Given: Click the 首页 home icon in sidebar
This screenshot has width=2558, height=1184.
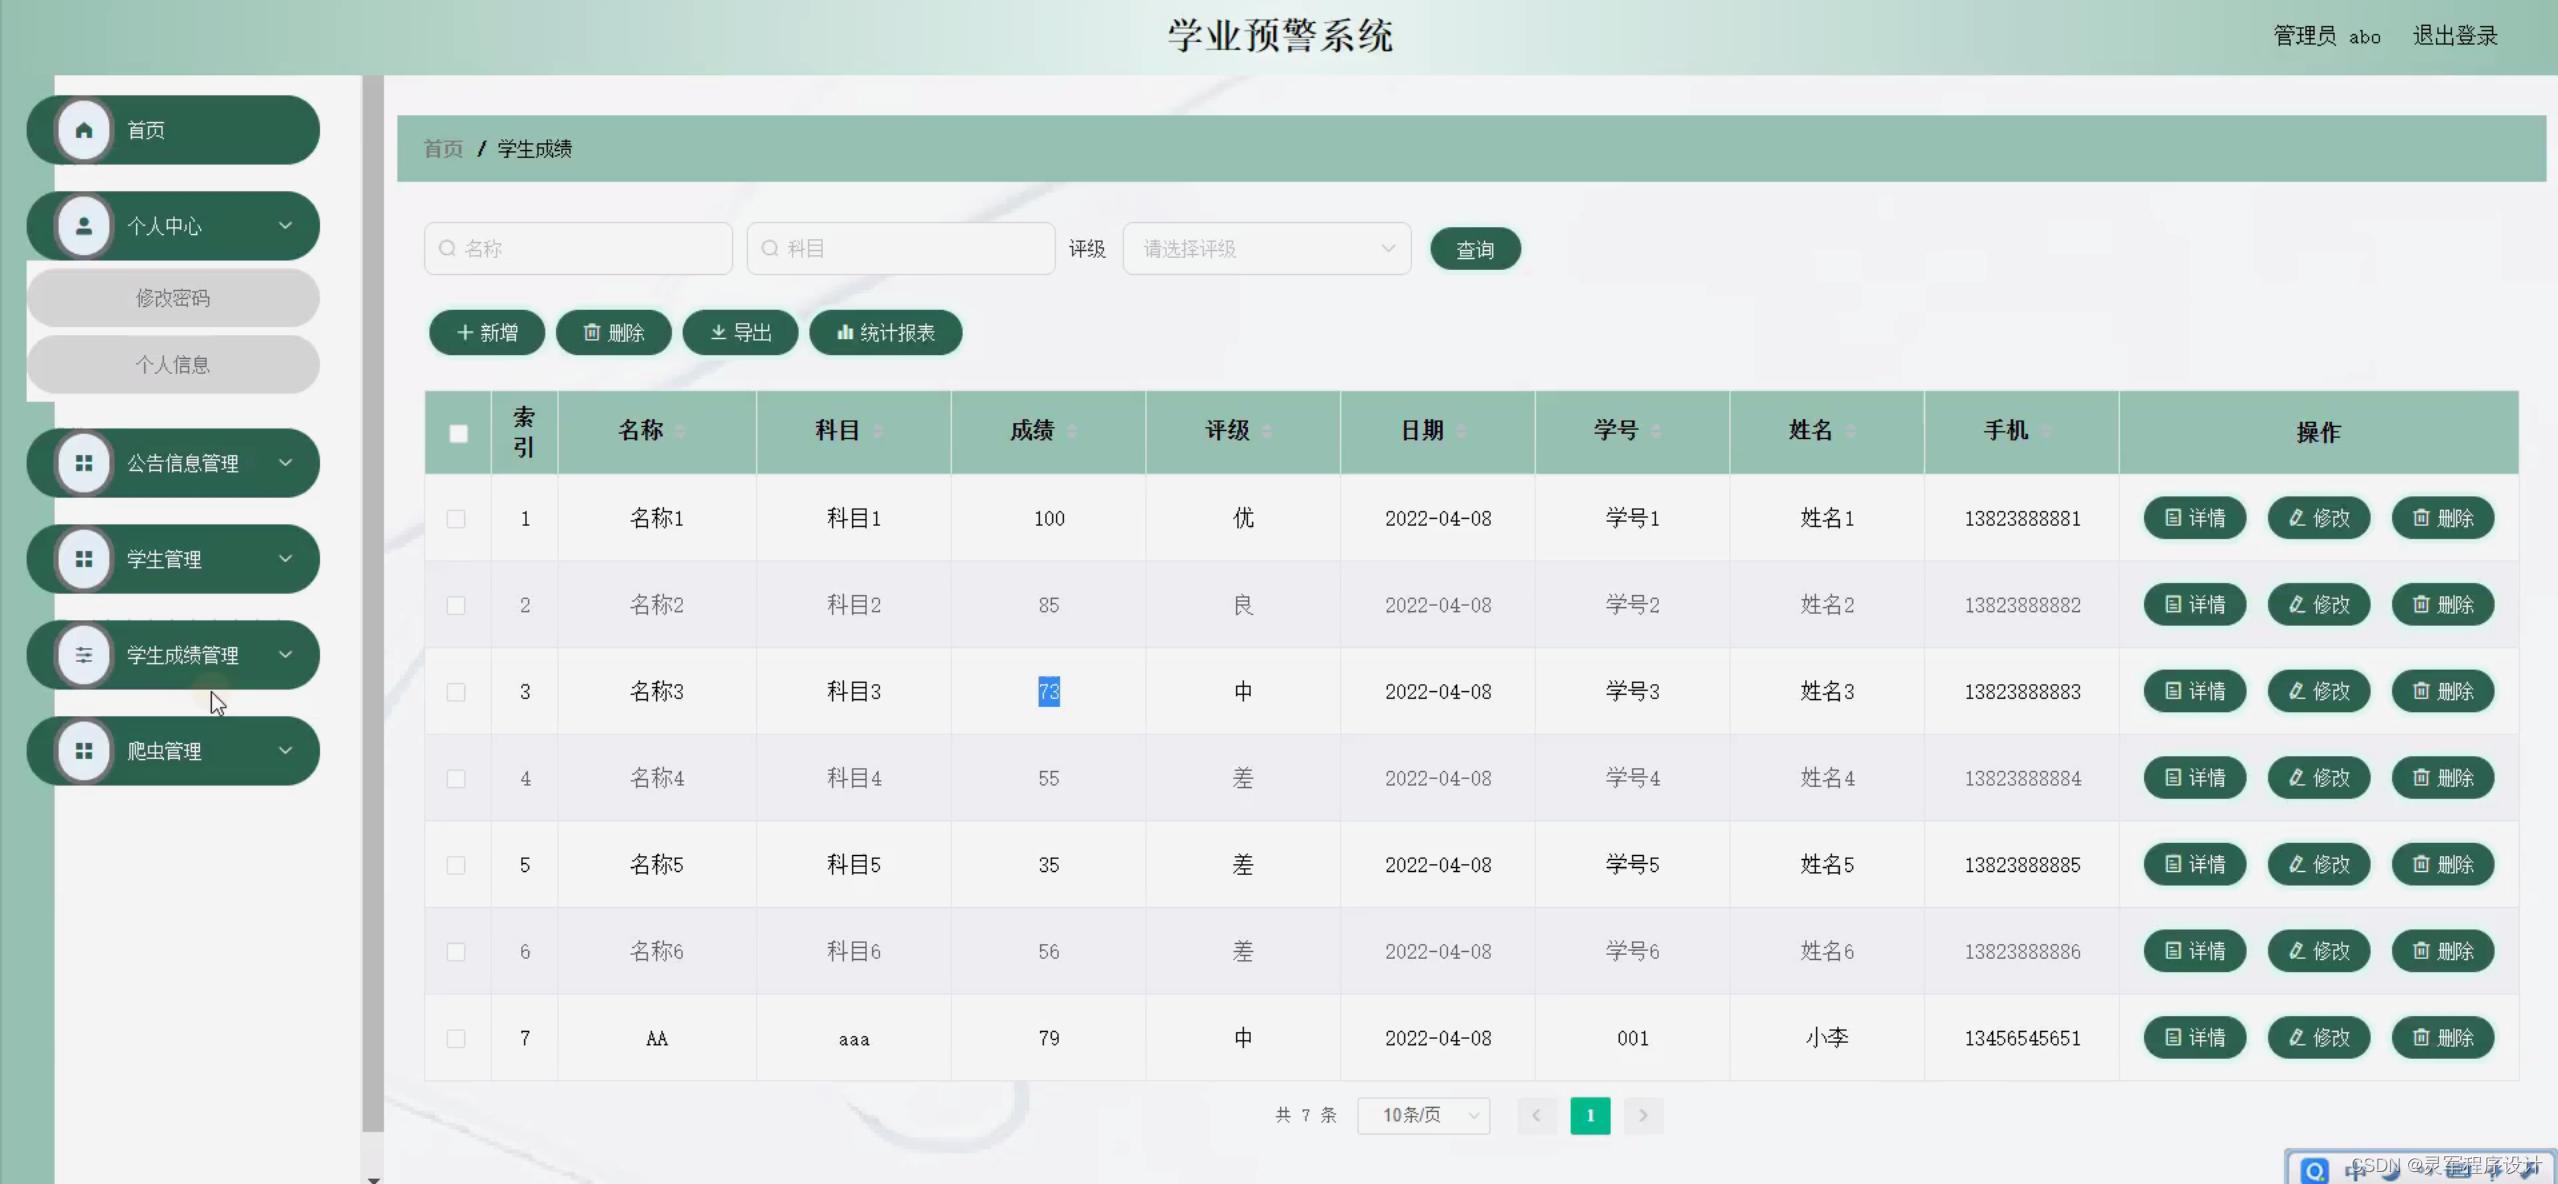Looking at the screenshot, I should coord(83,129).
